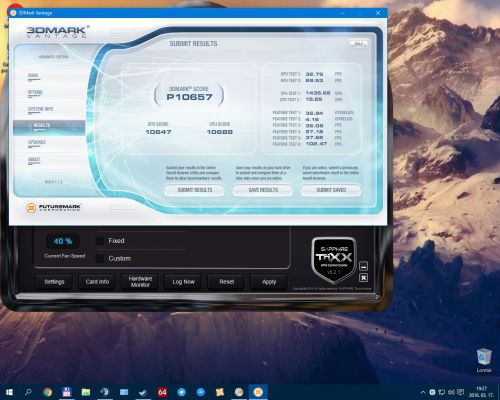Click the Futuremark Corporation logo
The image size is (500, 400).
point(53,208)
